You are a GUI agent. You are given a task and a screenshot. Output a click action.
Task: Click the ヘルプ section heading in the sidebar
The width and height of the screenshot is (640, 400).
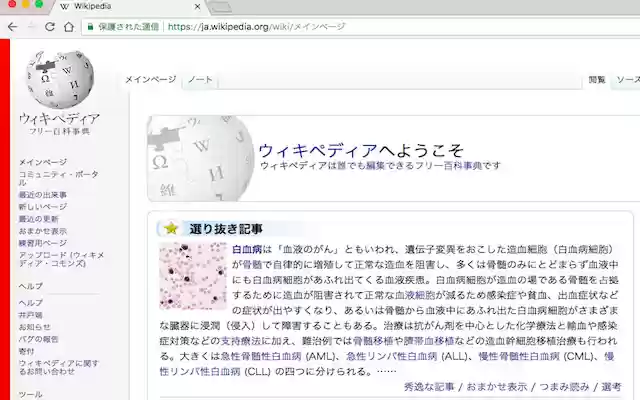tap(31, 286)
